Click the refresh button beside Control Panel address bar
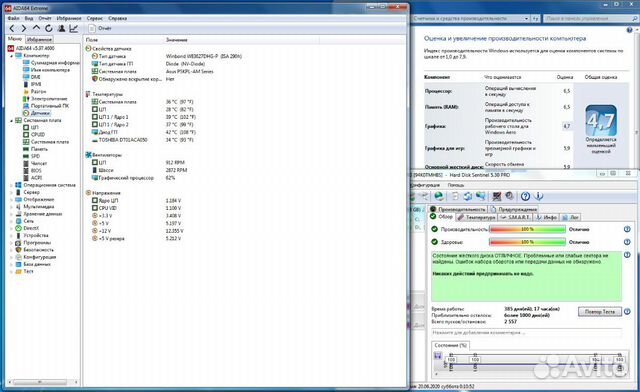 click(536, 18)
